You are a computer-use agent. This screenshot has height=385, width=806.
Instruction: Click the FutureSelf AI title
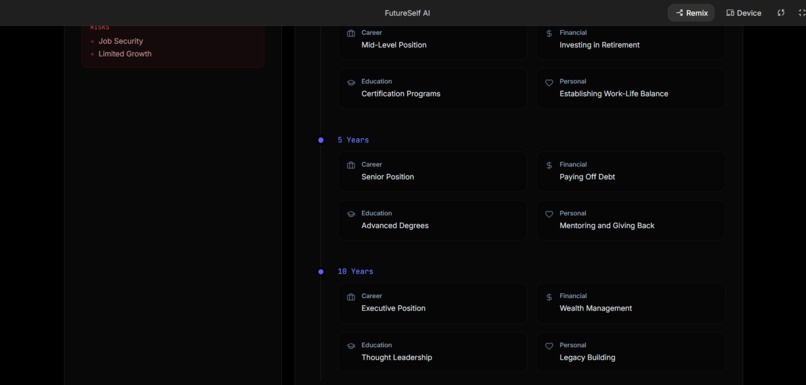pos(407,13)
